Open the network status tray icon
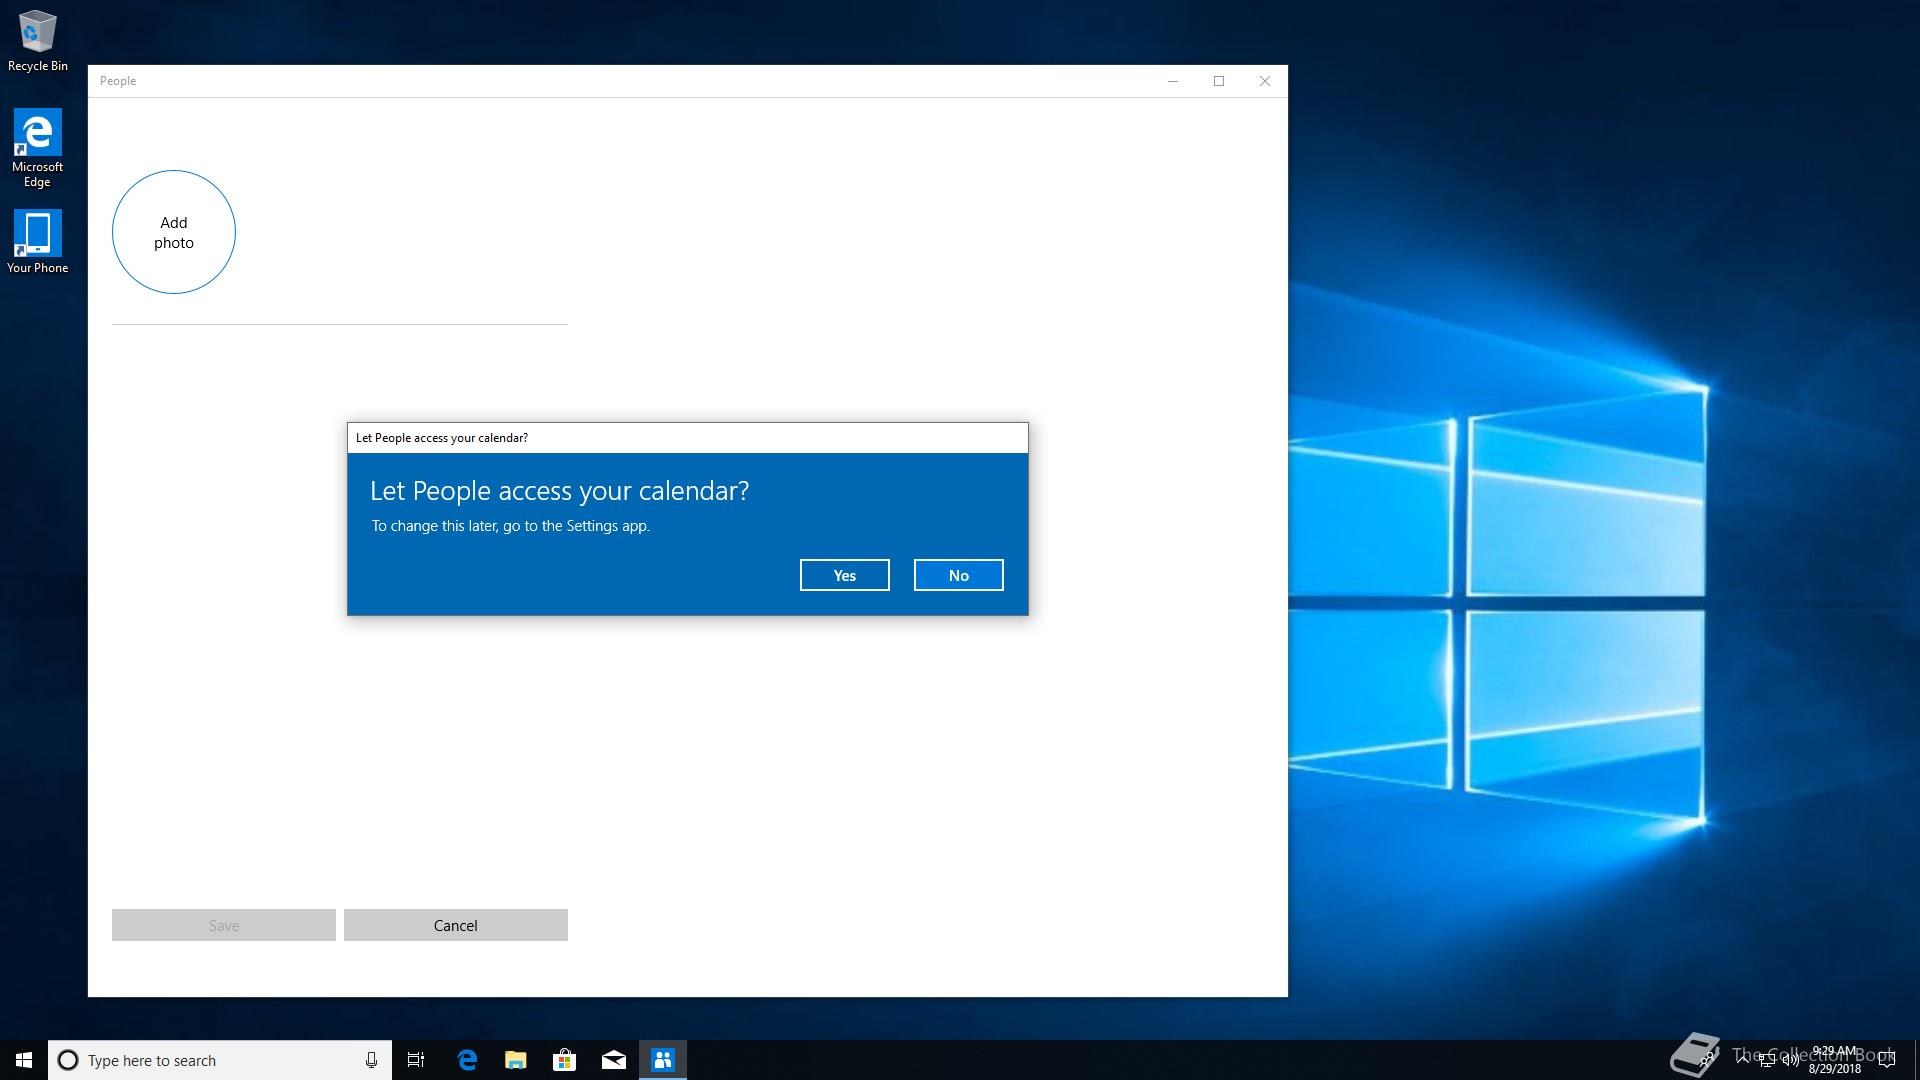The height and width of the screenshot is (1080, 1920). pyautogui.click(x=1767, y=1061)
